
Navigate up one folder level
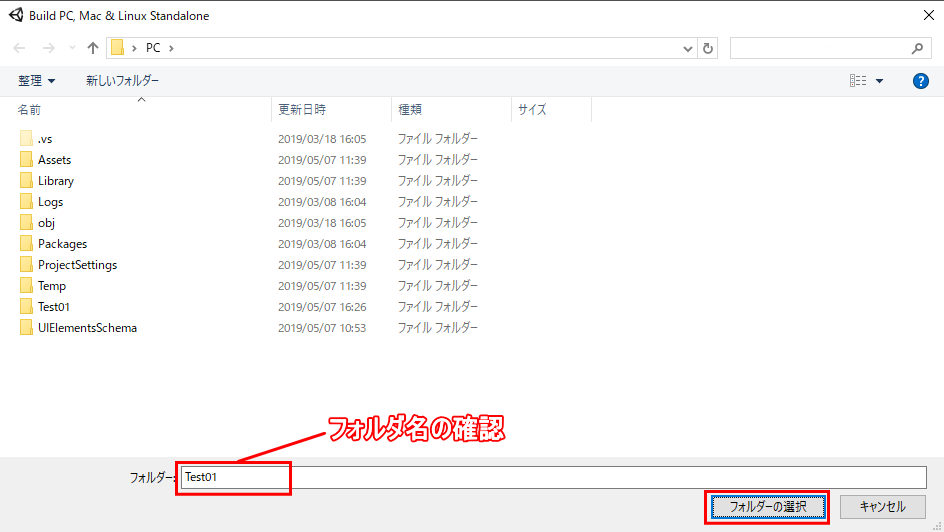[93, 48]
